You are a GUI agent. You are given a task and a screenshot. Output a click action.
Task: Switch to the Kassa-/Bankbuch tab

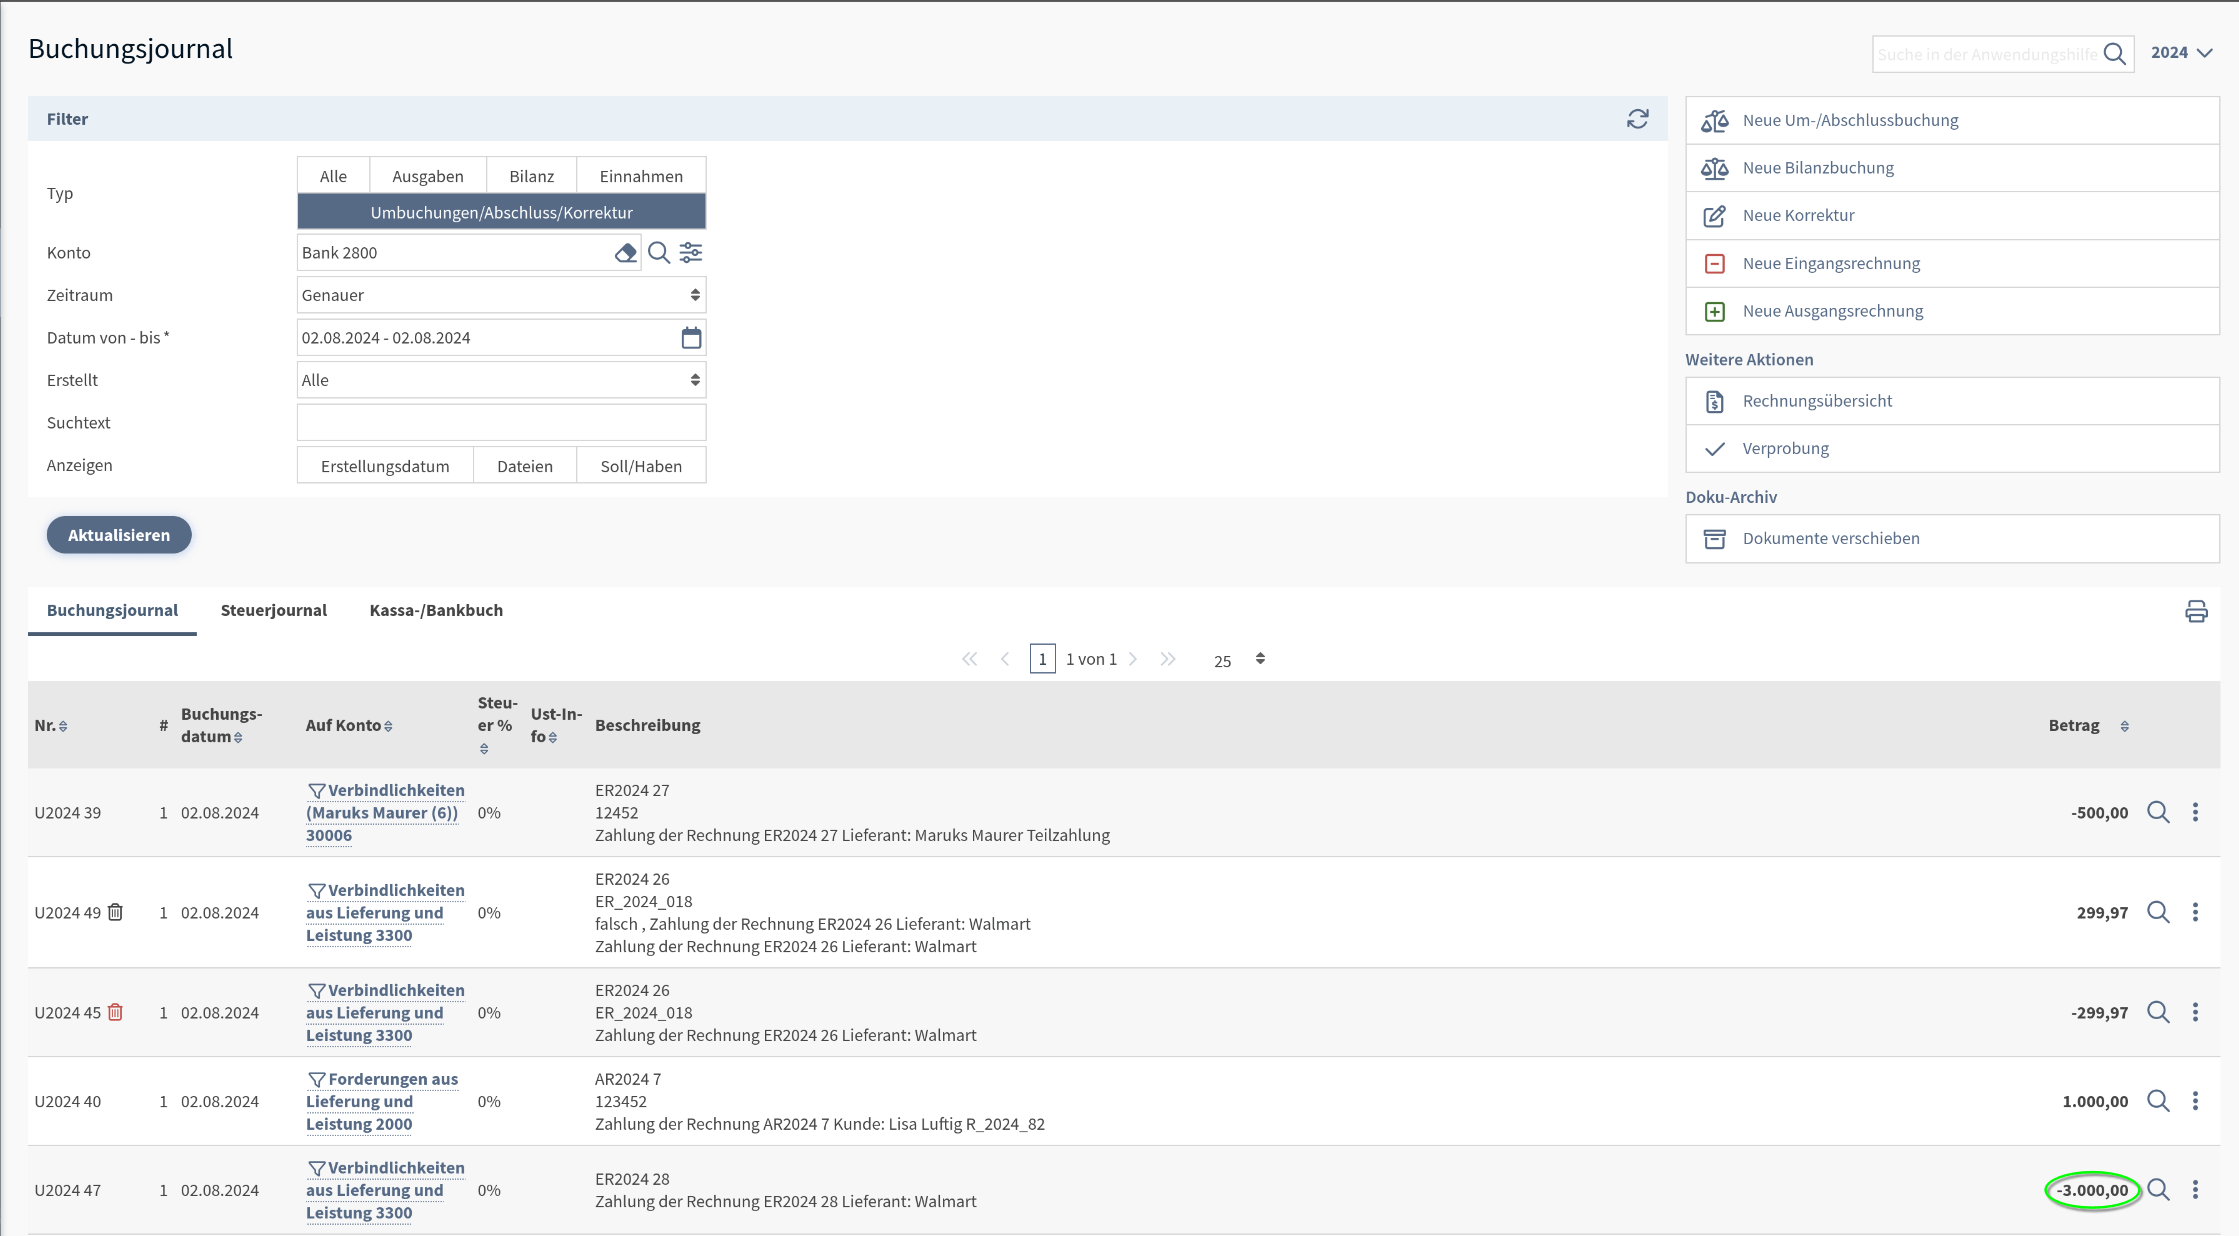pyautogui.click(x=436, y=610)
